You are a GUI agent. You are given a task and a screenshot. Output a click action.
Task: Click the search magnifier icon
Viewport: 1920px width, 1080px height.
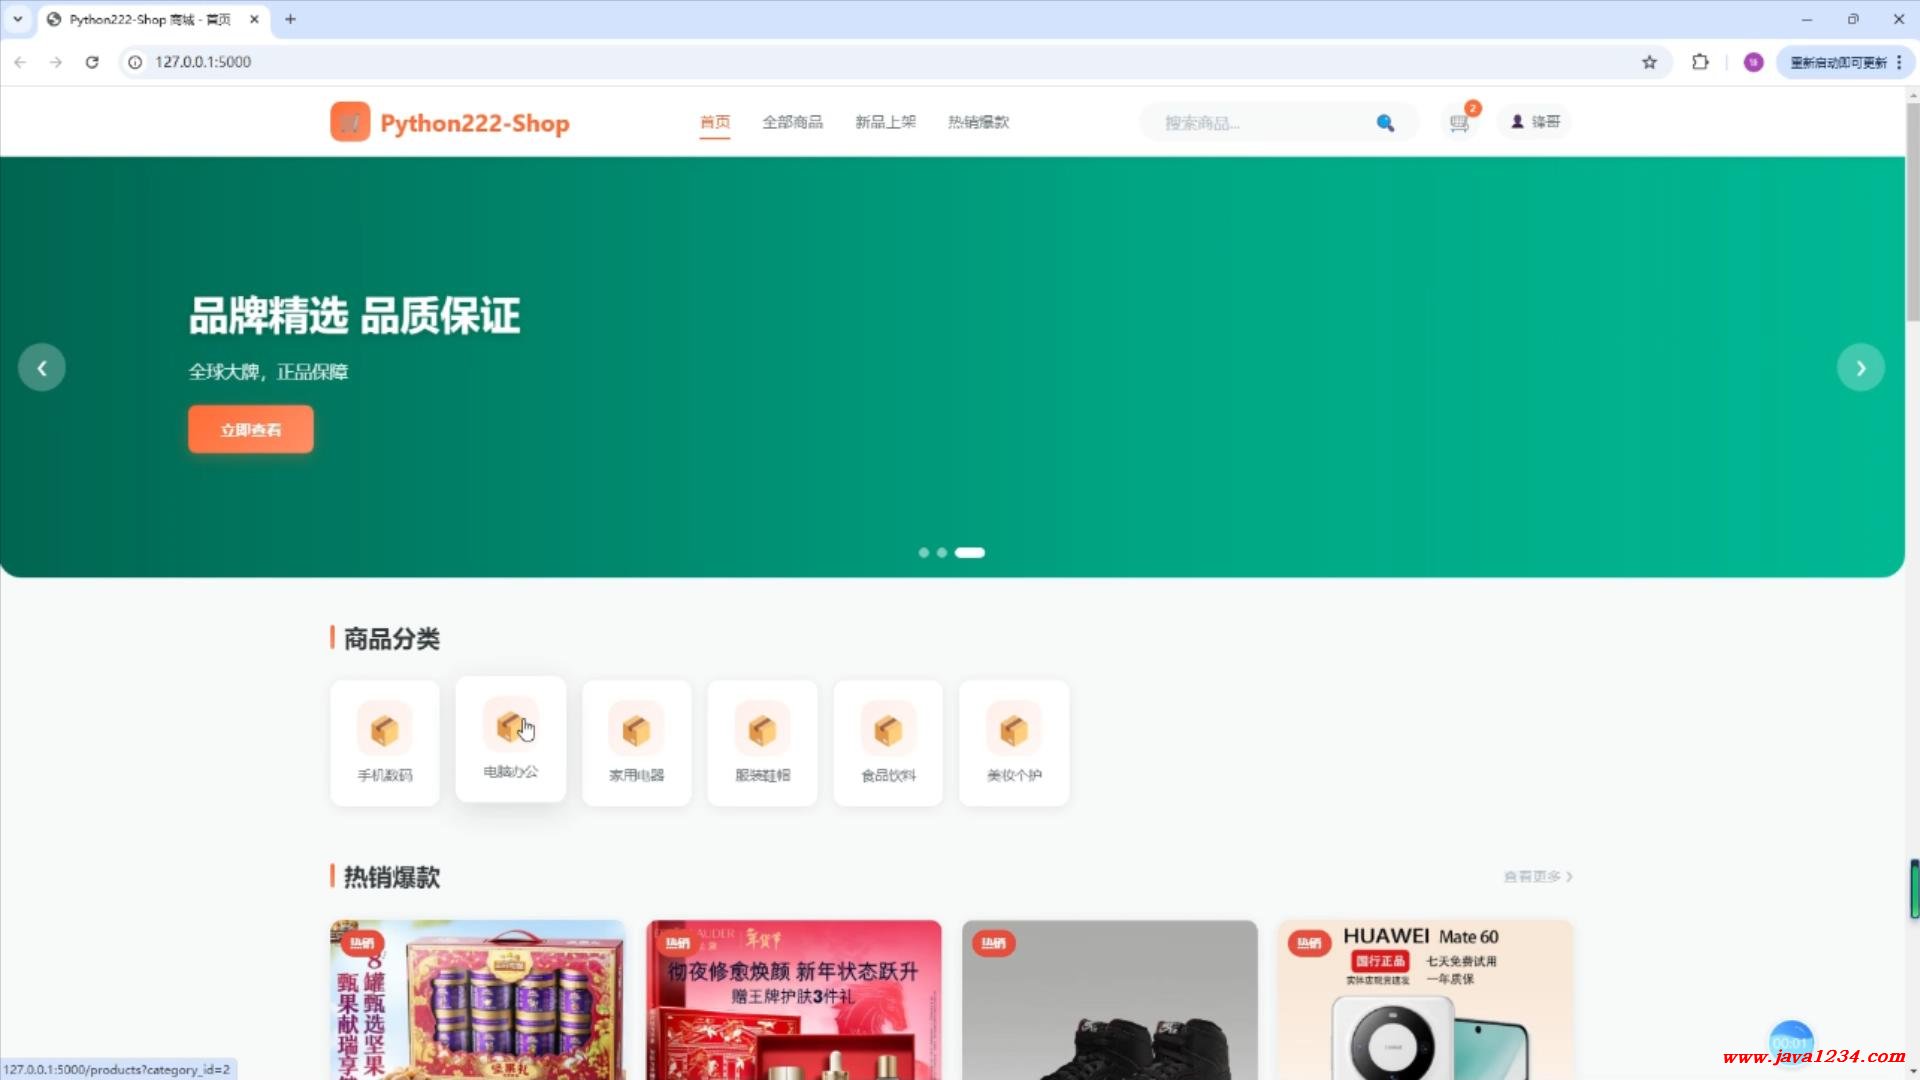point(1385,122)
